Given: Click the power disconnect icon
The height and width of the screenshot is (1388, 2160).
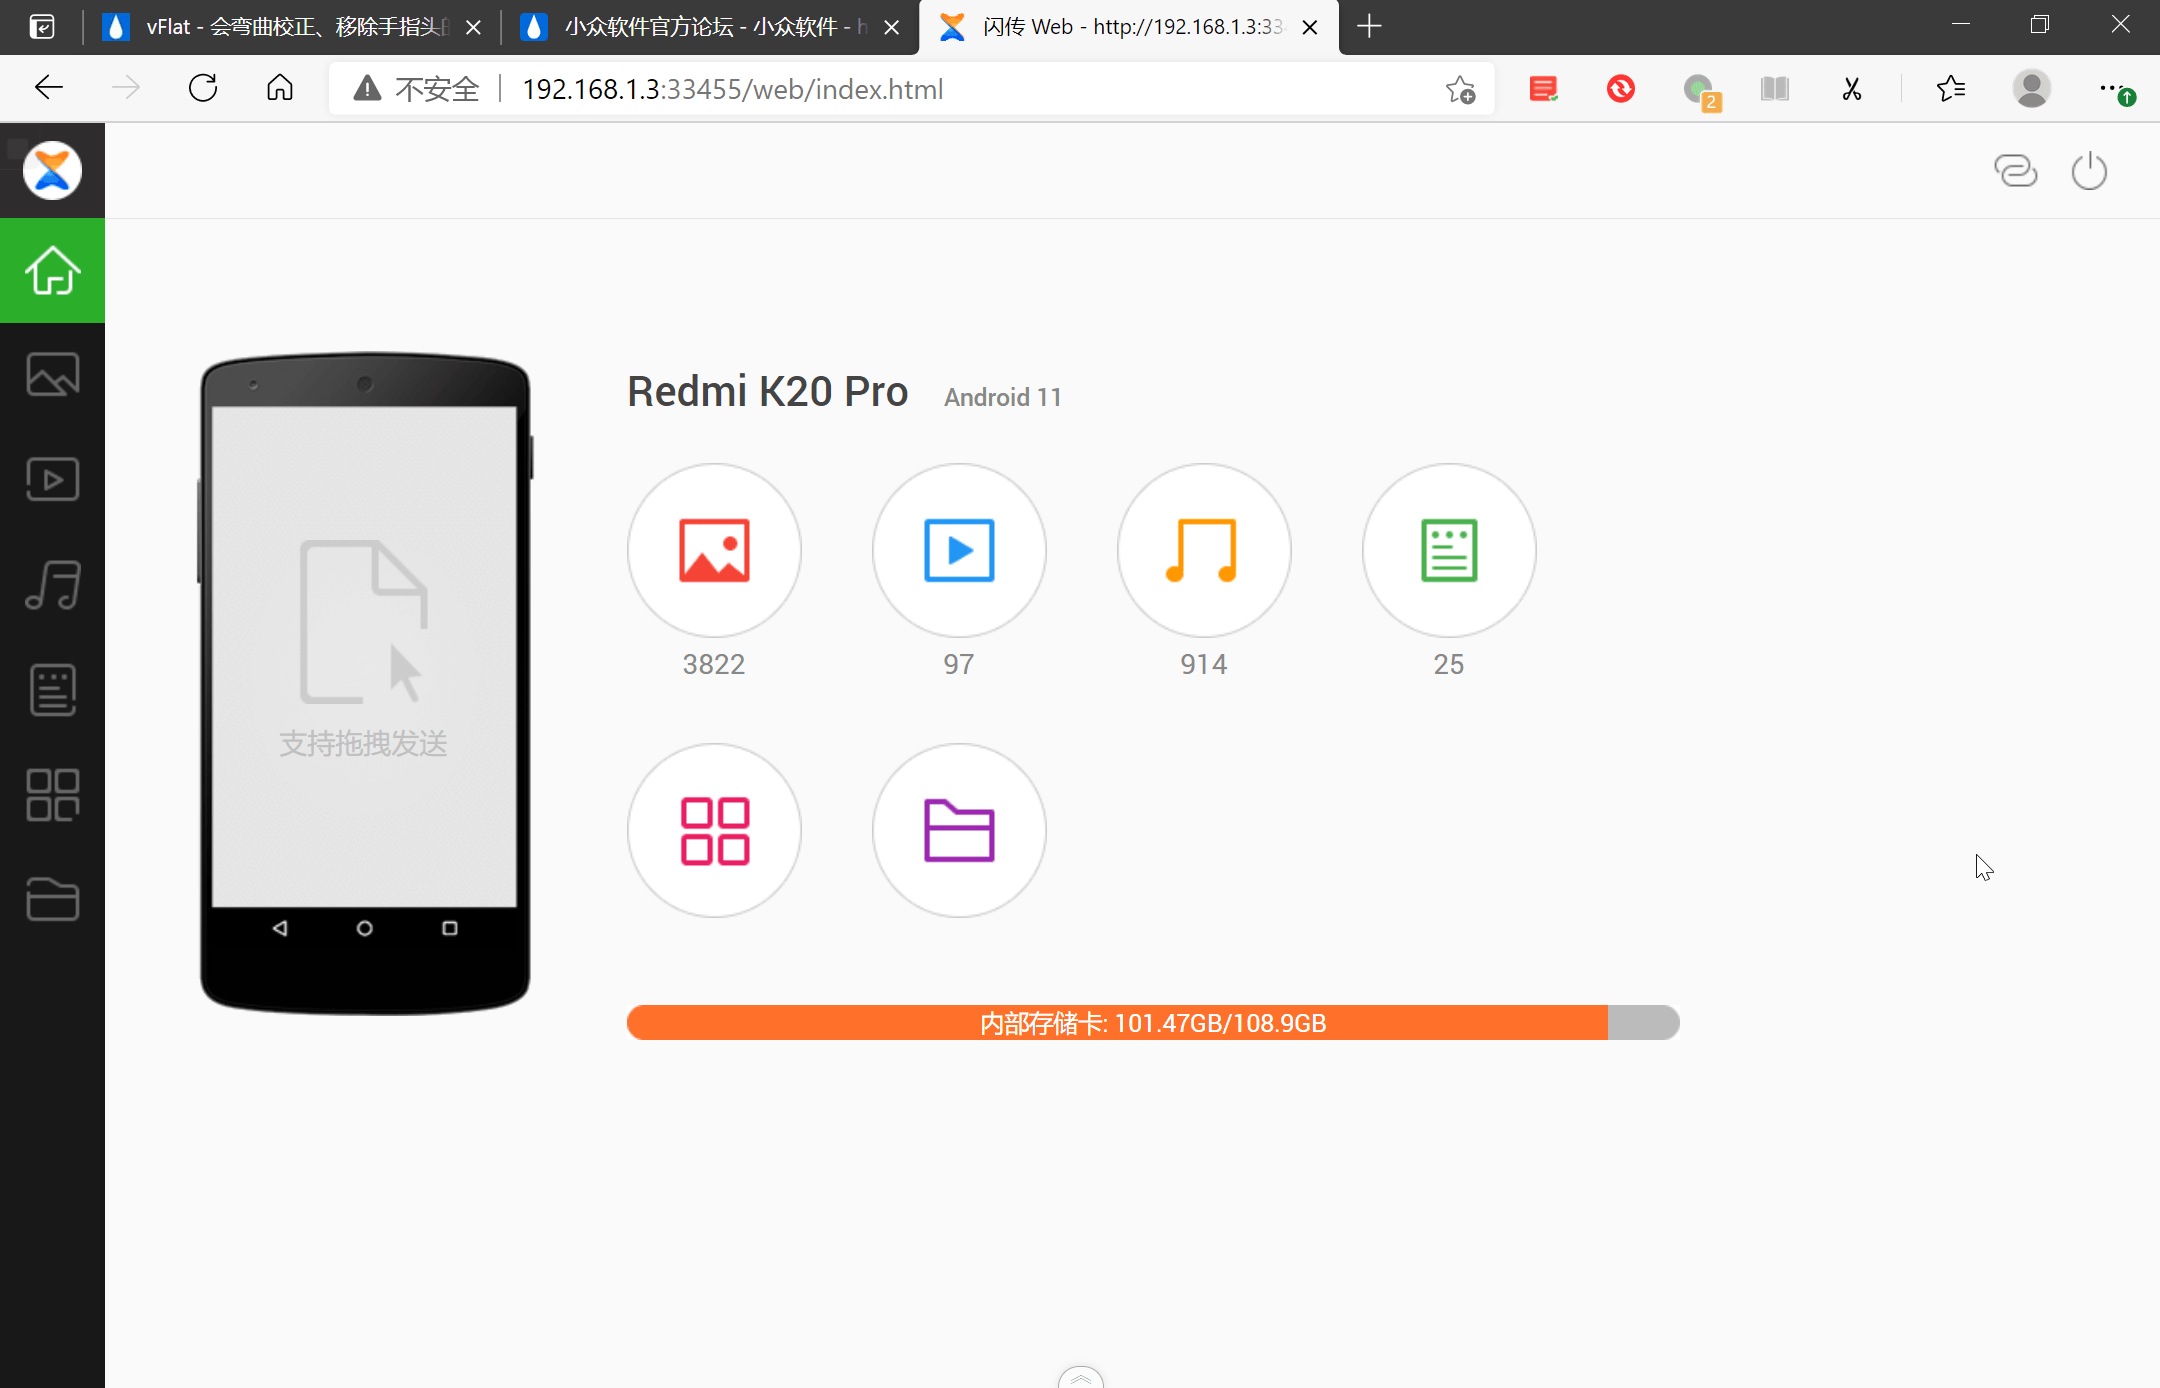Looking at the screenshot, I should click(2089, 171).
